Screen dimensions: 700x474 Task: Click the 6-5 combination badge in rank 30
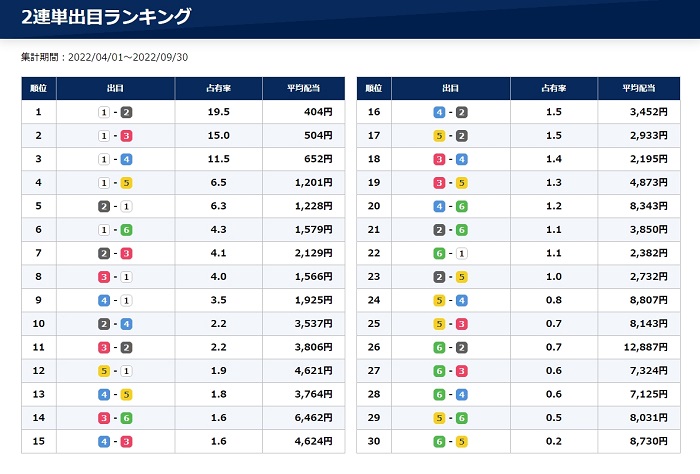(450, 440)
